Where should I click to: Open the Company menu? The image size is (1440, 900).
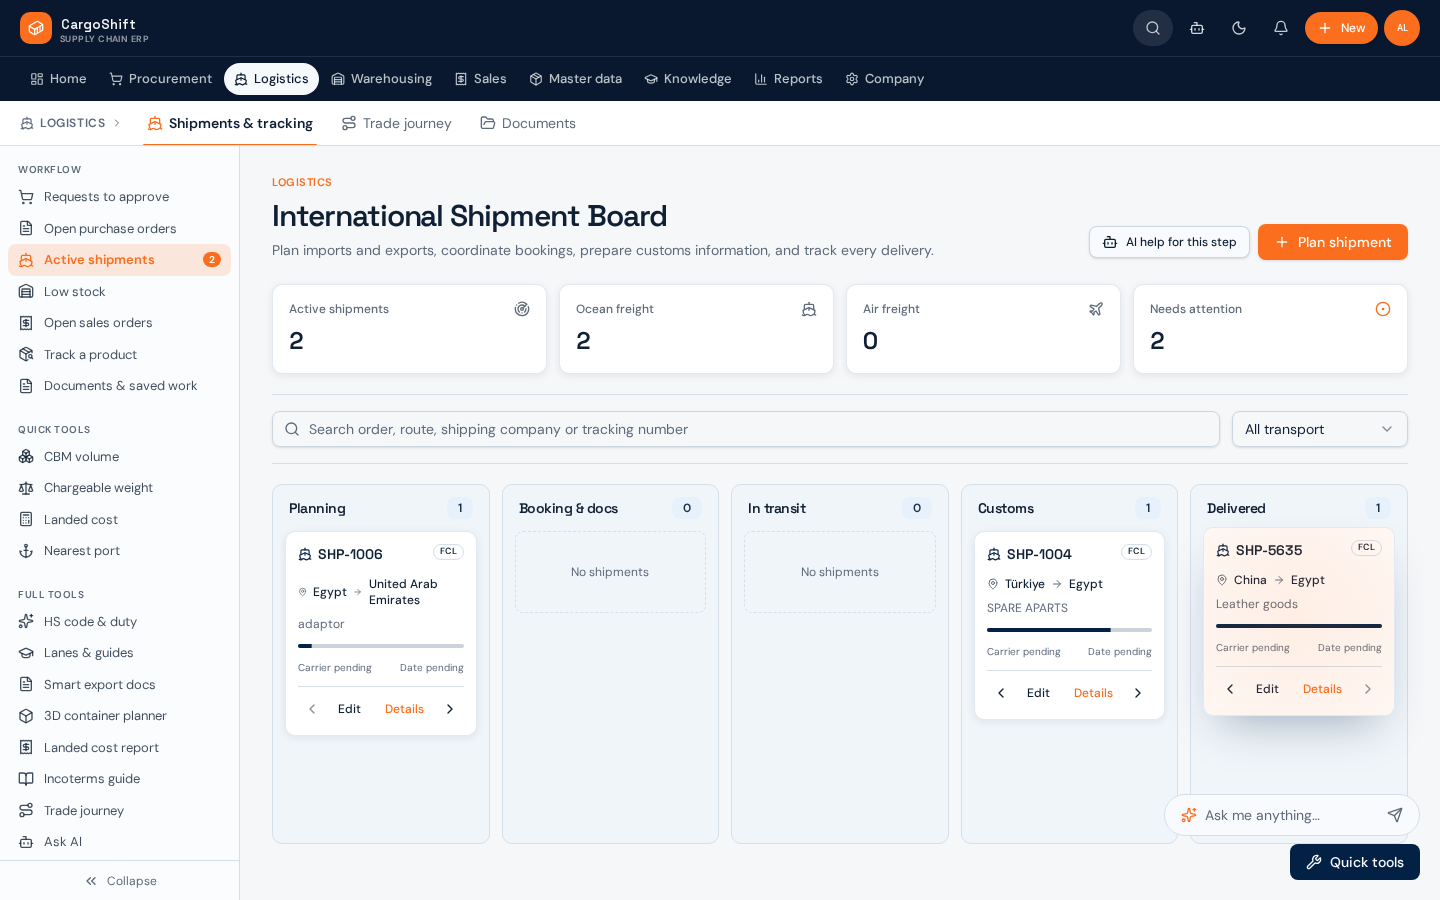pos(884,79)
